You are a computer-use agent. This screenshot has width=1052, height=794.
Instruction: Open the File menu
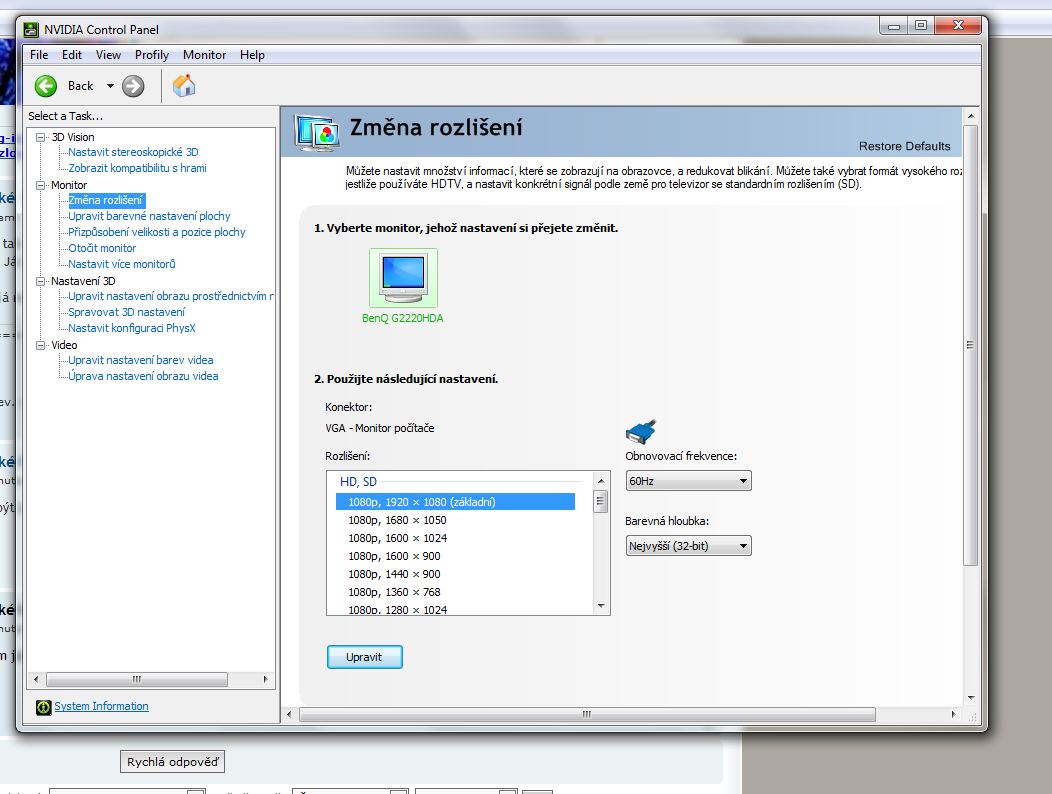[39, 55]
